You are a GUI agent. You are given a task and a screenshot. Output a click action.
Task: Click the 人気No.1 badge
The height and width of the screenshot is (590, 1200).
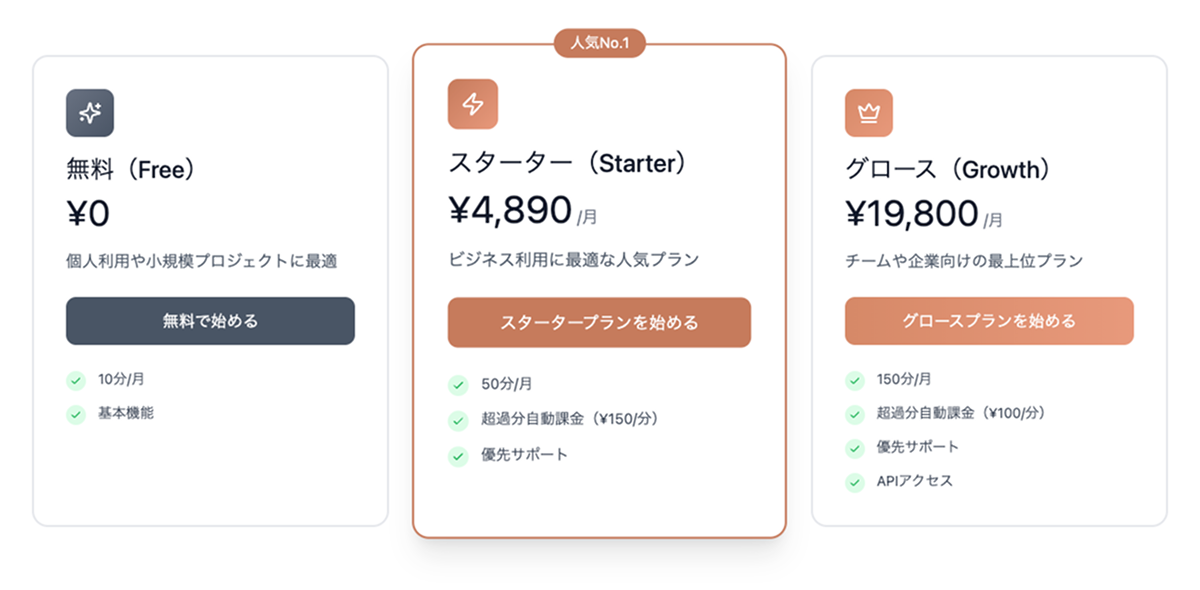(600, 43)
